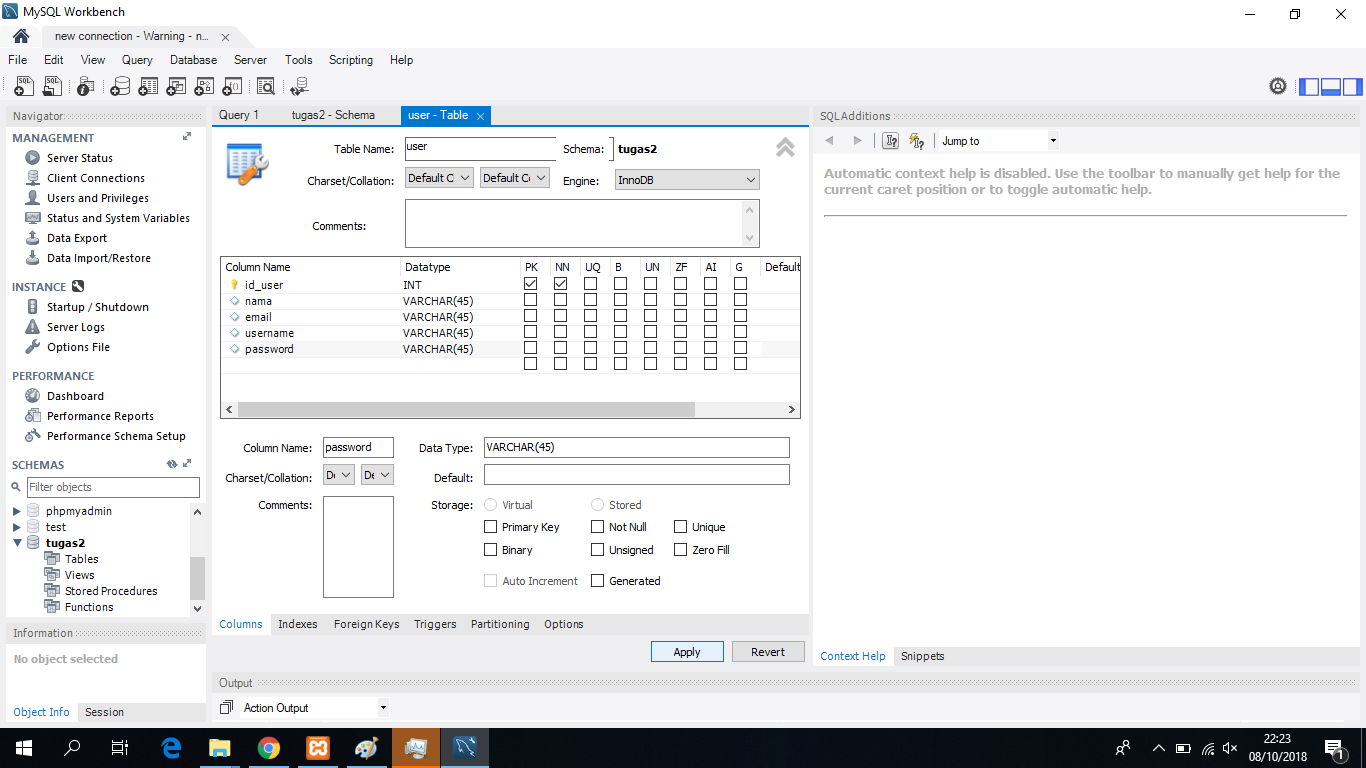
Task: Click the back arrow in SQL Additions
Action: tap(829, 141)
